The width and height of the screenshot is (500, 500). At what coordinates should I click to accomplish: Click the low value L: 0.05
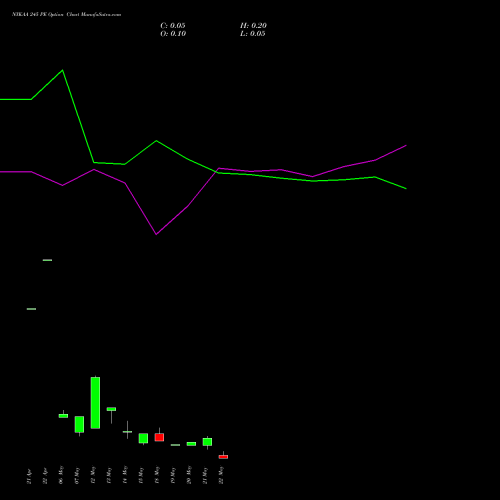coord(253,34)
